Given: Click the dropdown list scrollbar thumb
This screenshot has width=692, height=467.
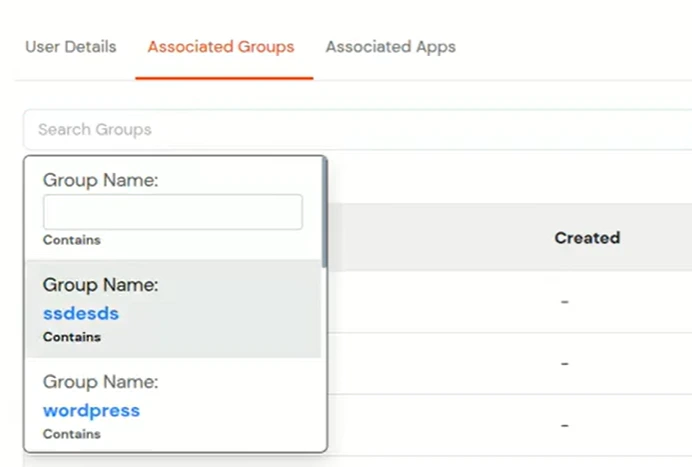Looking at the screenshot, I should pyautogui.click(x=325, y=213).
